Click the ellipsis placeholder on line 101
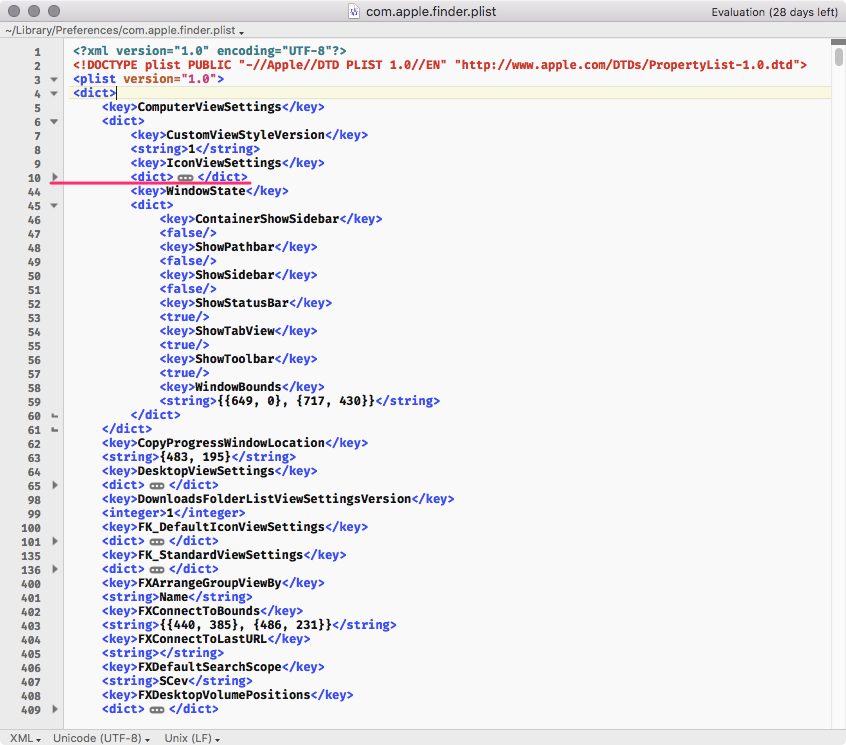This screenshot has width=846, height=745. click(x=156, y=542)
